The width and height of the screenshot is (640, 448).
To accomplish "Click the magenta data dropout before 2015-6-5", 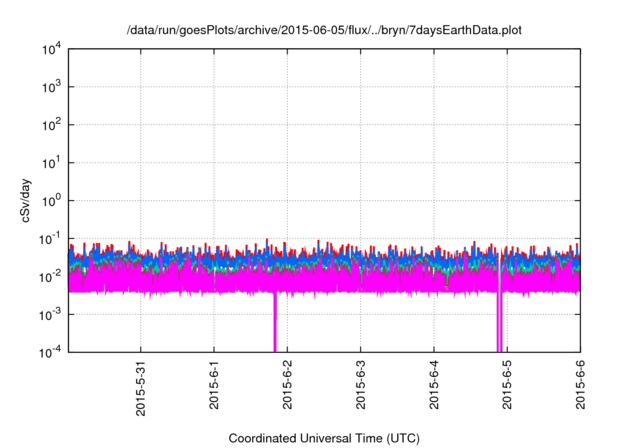I will (499, 330).
